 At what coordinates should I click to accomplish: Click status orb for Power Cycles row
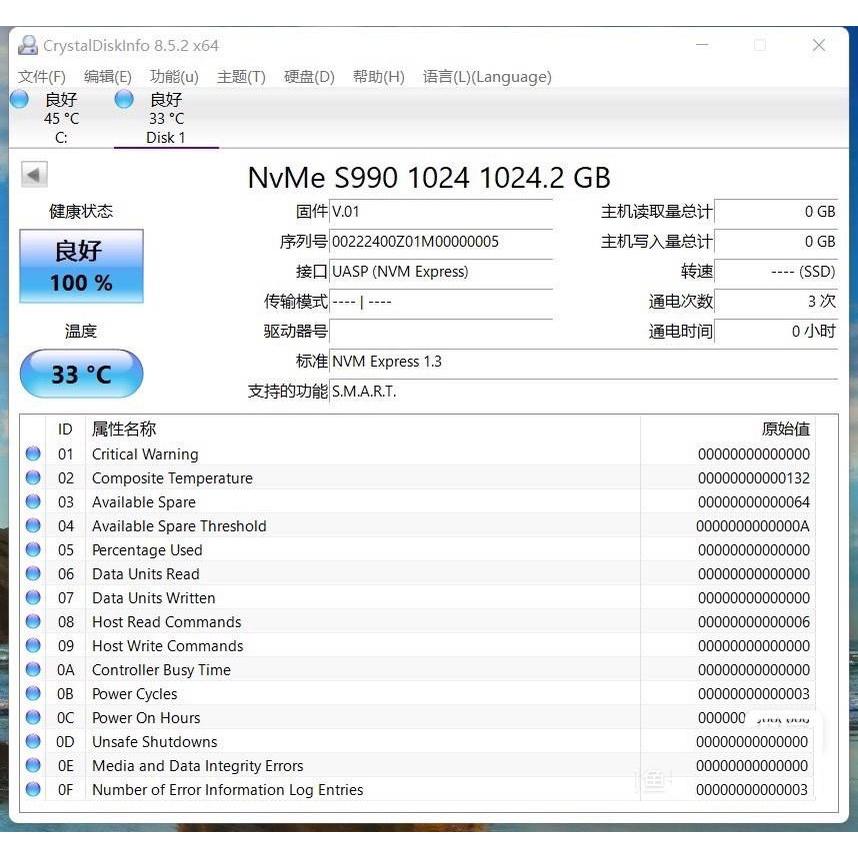33,693
